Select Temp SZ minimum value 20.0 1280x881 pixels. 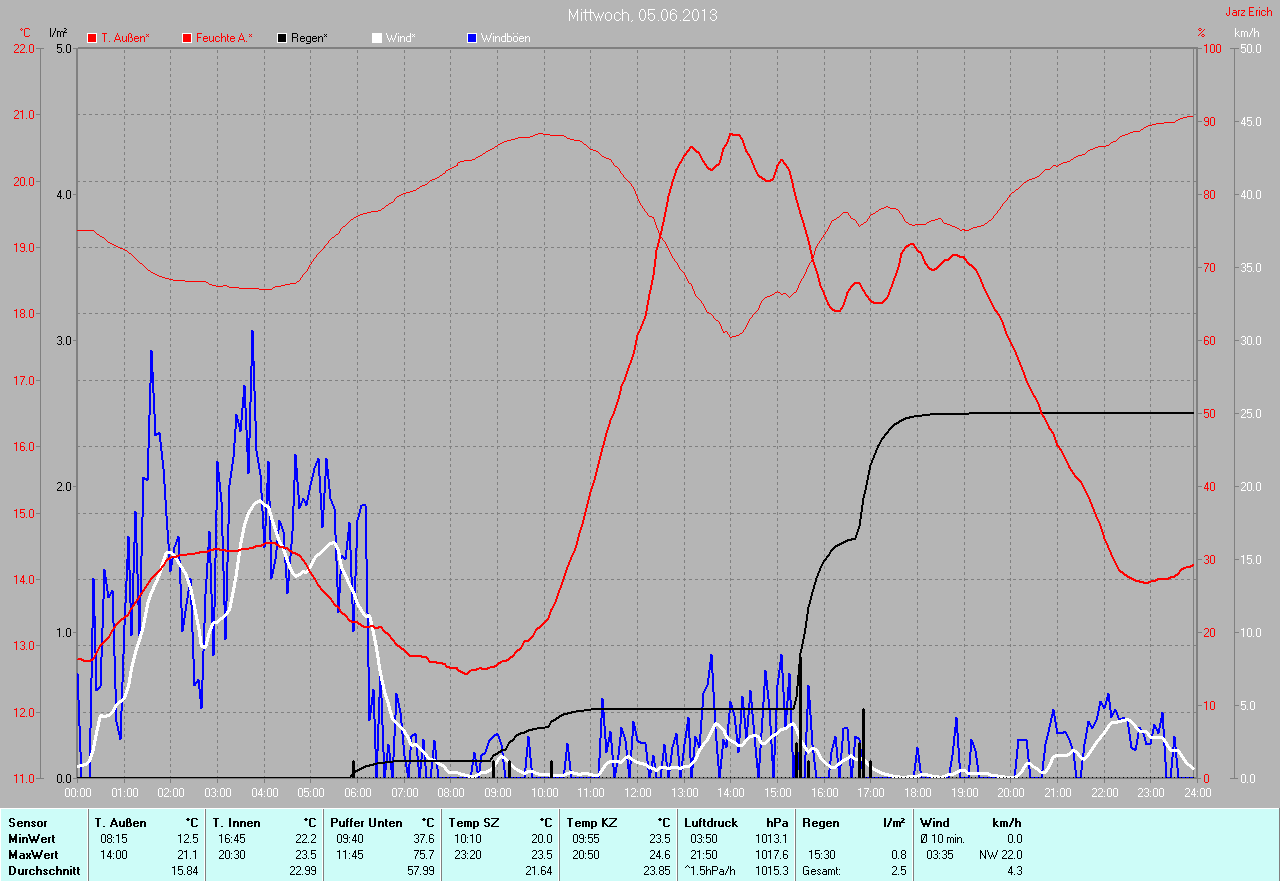pyautogui.click(x=541, y=839)
